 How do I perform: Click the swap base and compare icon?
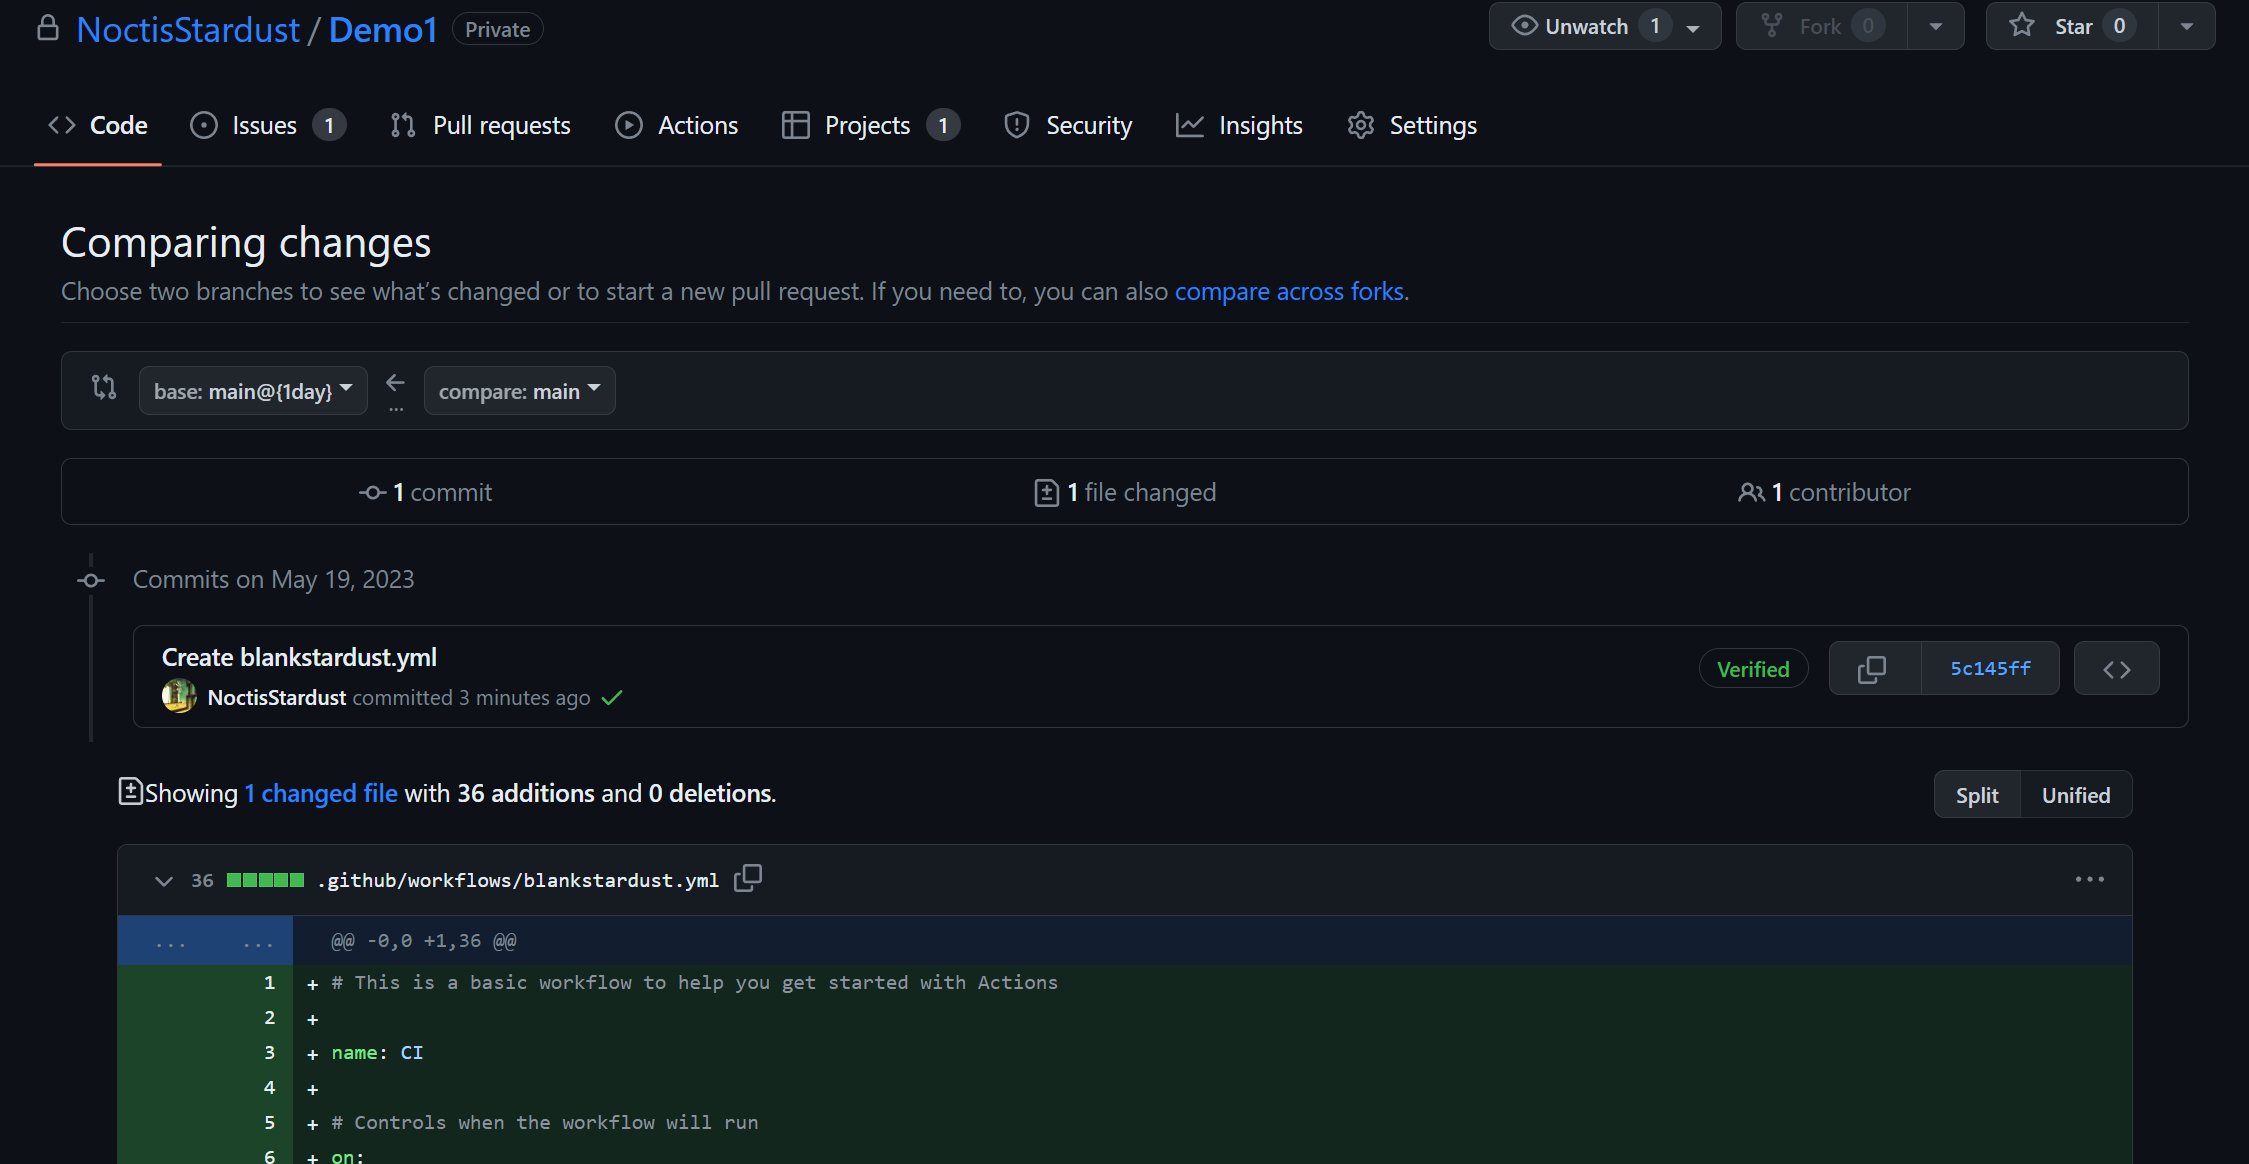click(x=104, y=388)
